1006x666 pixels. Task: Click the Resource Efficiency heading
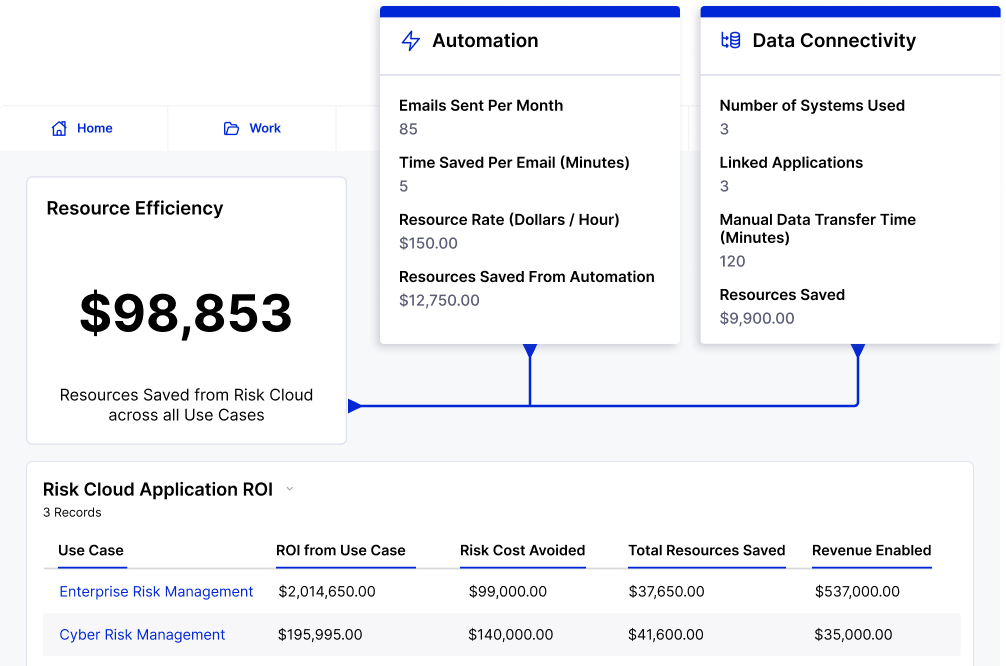[x=135, y=208]
